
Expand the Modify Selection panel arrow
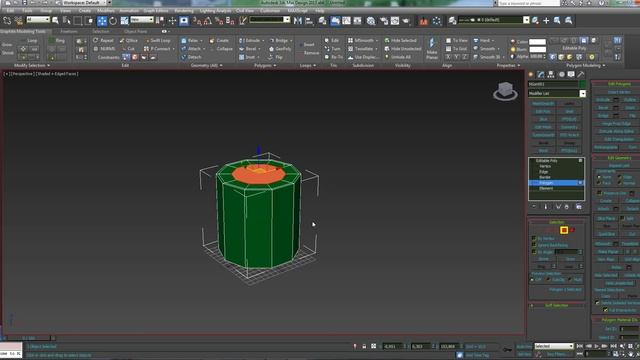point(49,65)
